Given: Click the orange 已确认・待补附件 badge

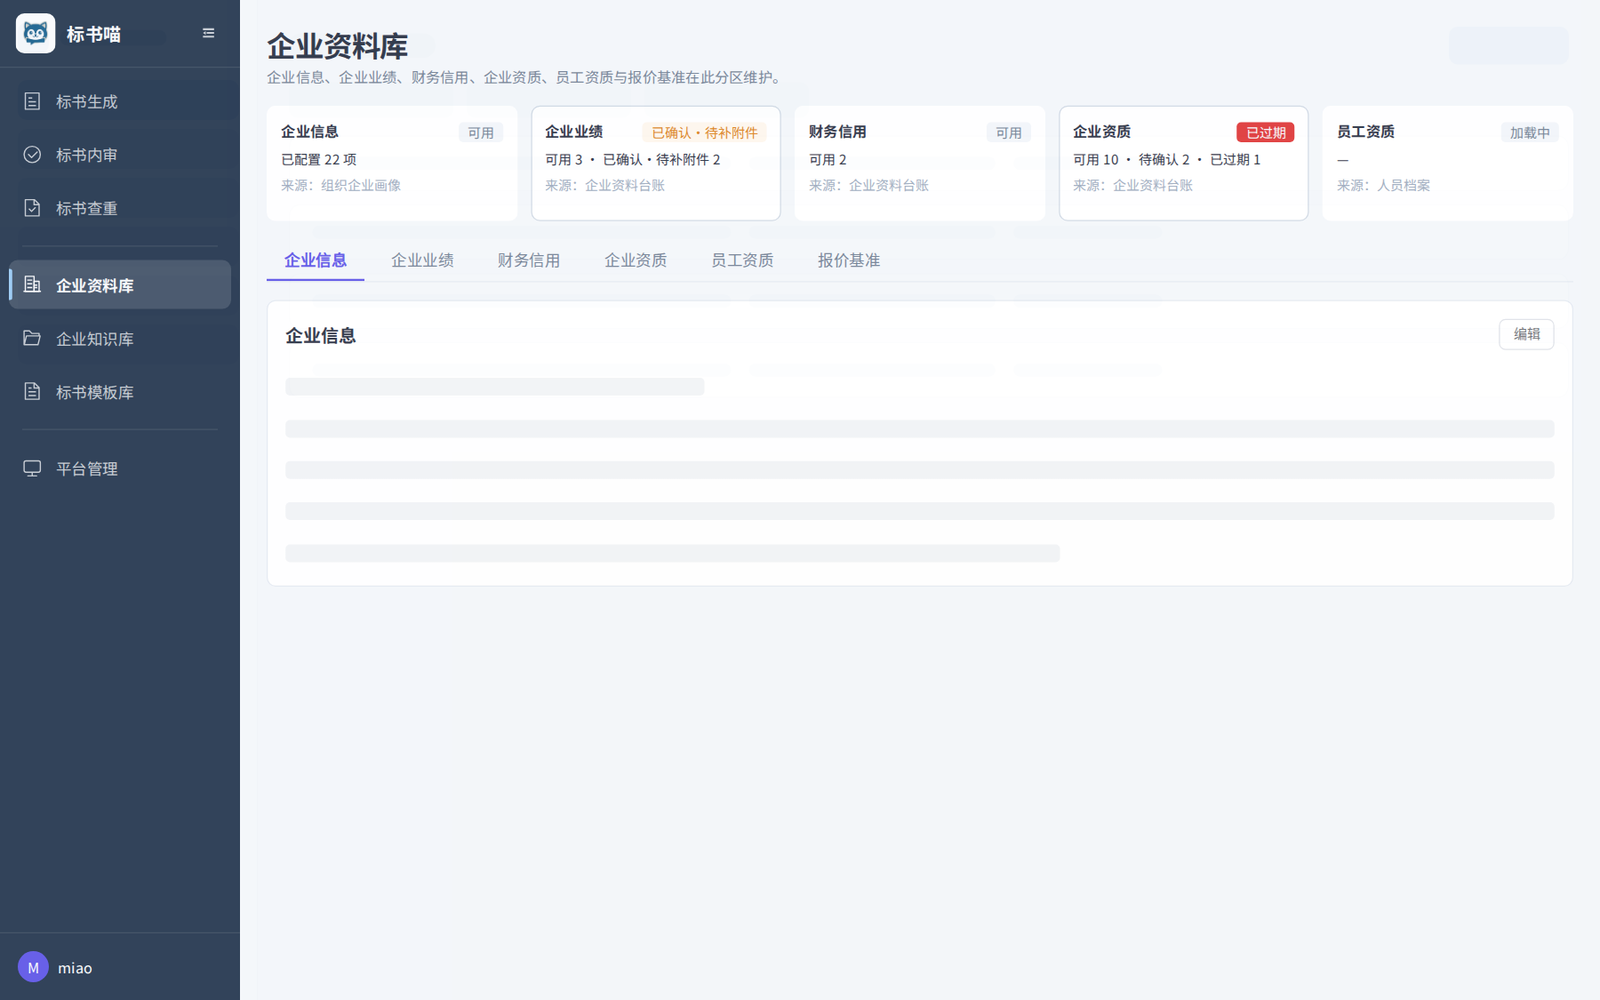Looking at the screenshot, I should (x=705, y=132).
